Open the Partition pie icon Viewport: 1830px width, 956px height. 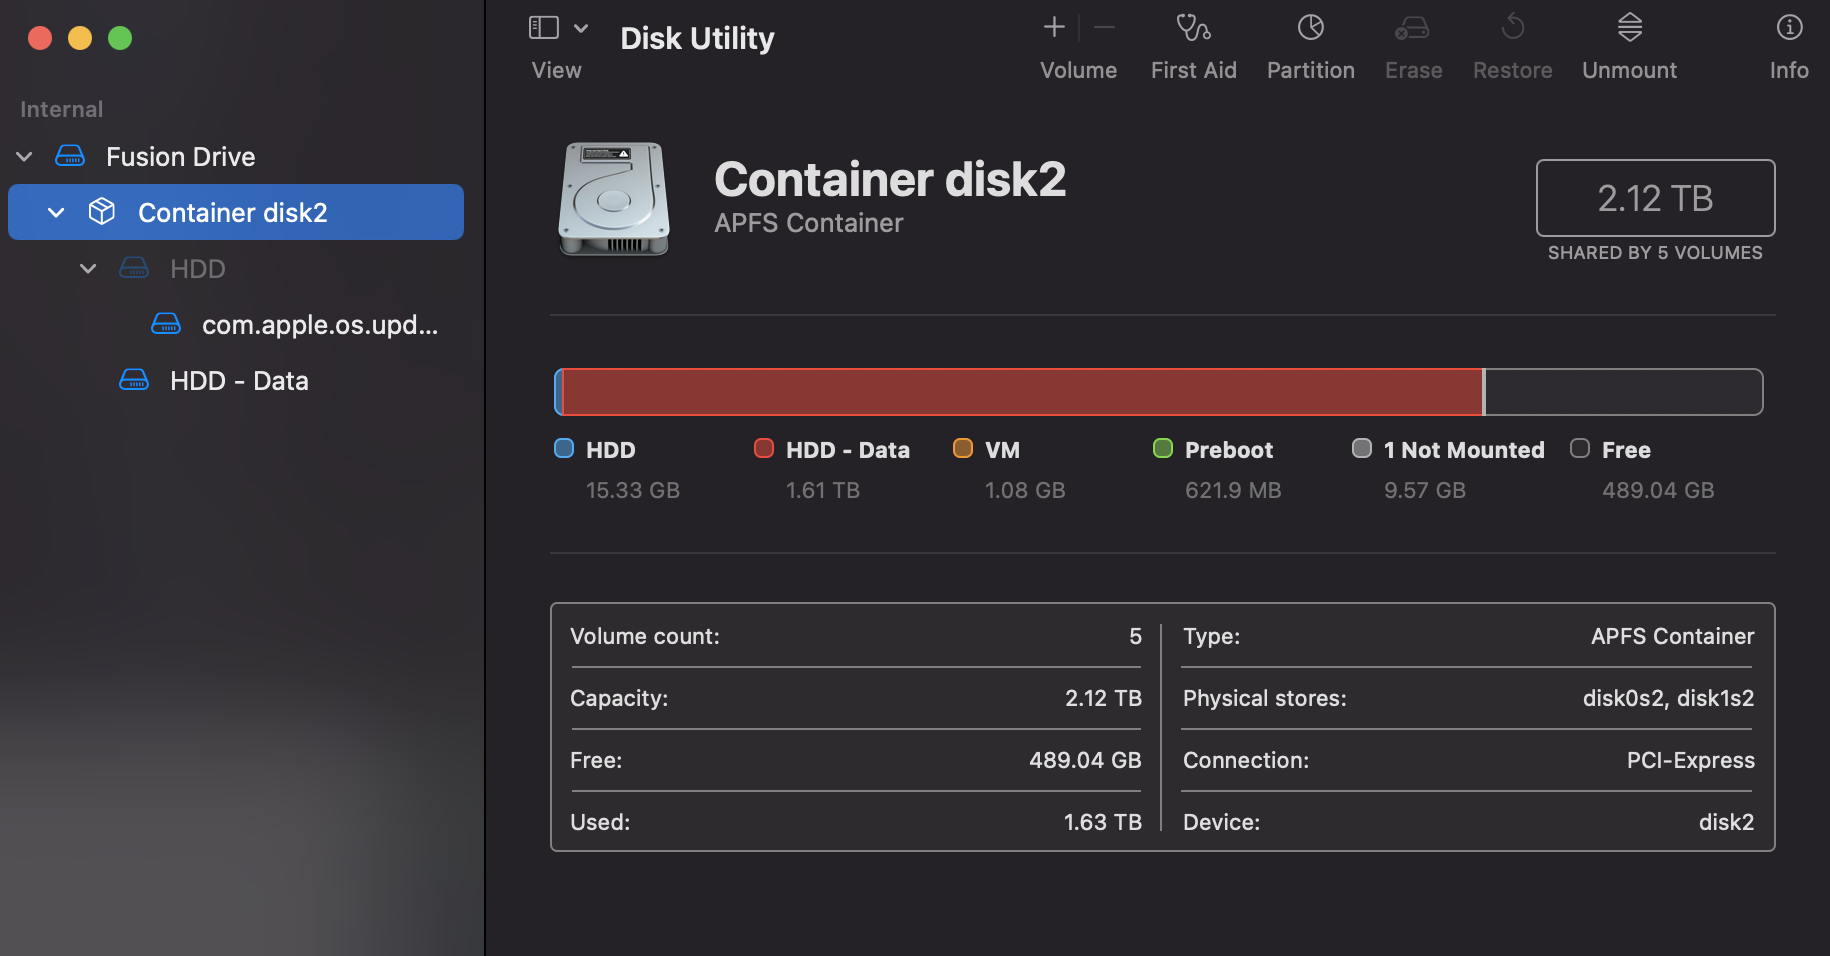point(1311,27)
